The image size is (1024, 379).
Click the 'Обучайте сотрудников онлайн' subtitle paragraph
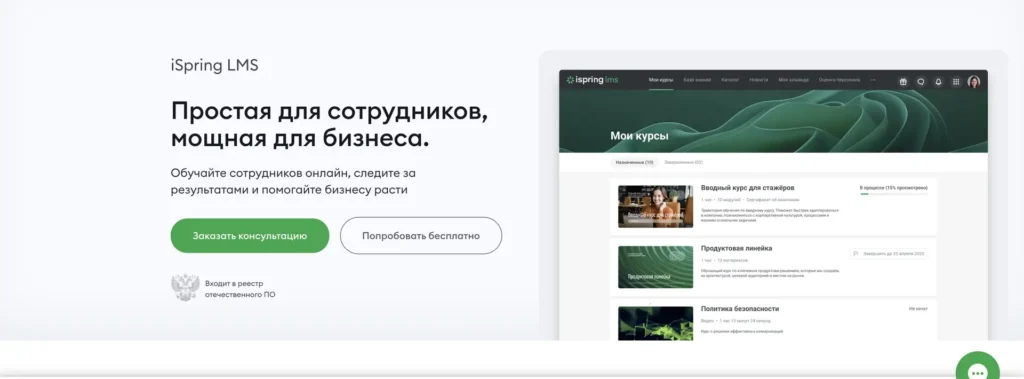[293, 181]
